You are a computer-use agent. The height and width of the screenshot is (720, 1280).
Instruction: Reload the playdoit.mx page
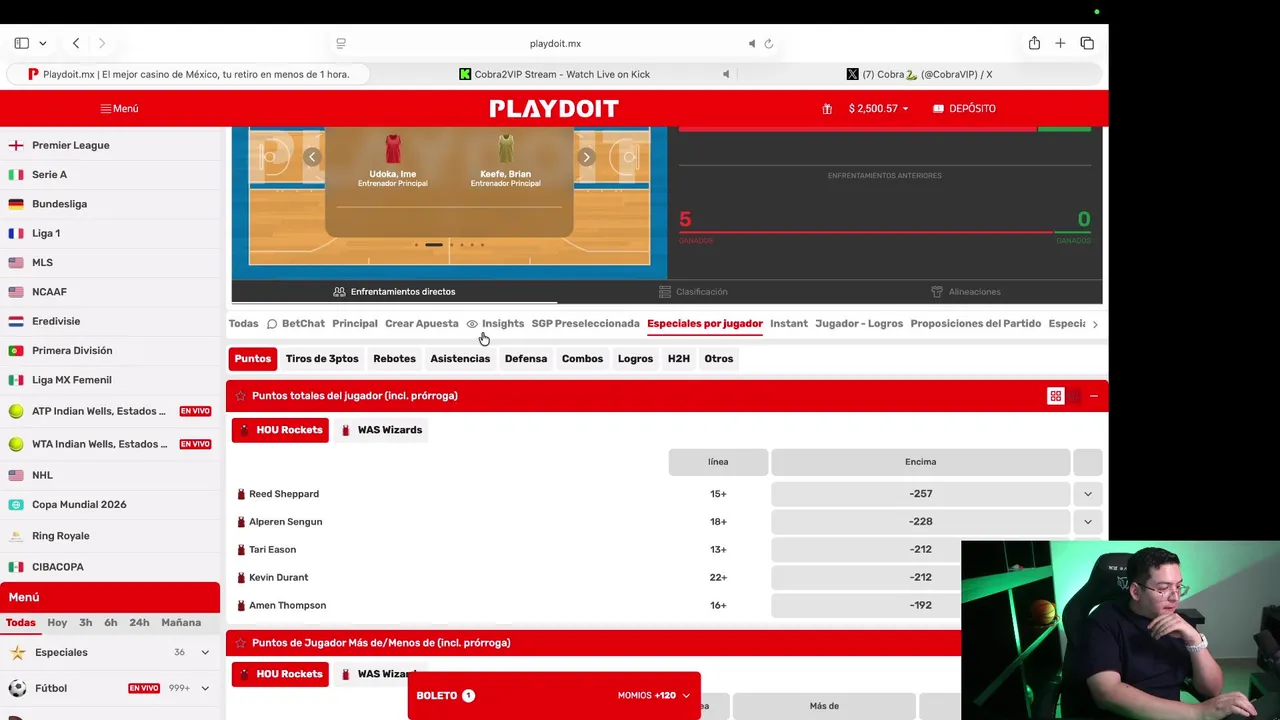click(769, 44)
